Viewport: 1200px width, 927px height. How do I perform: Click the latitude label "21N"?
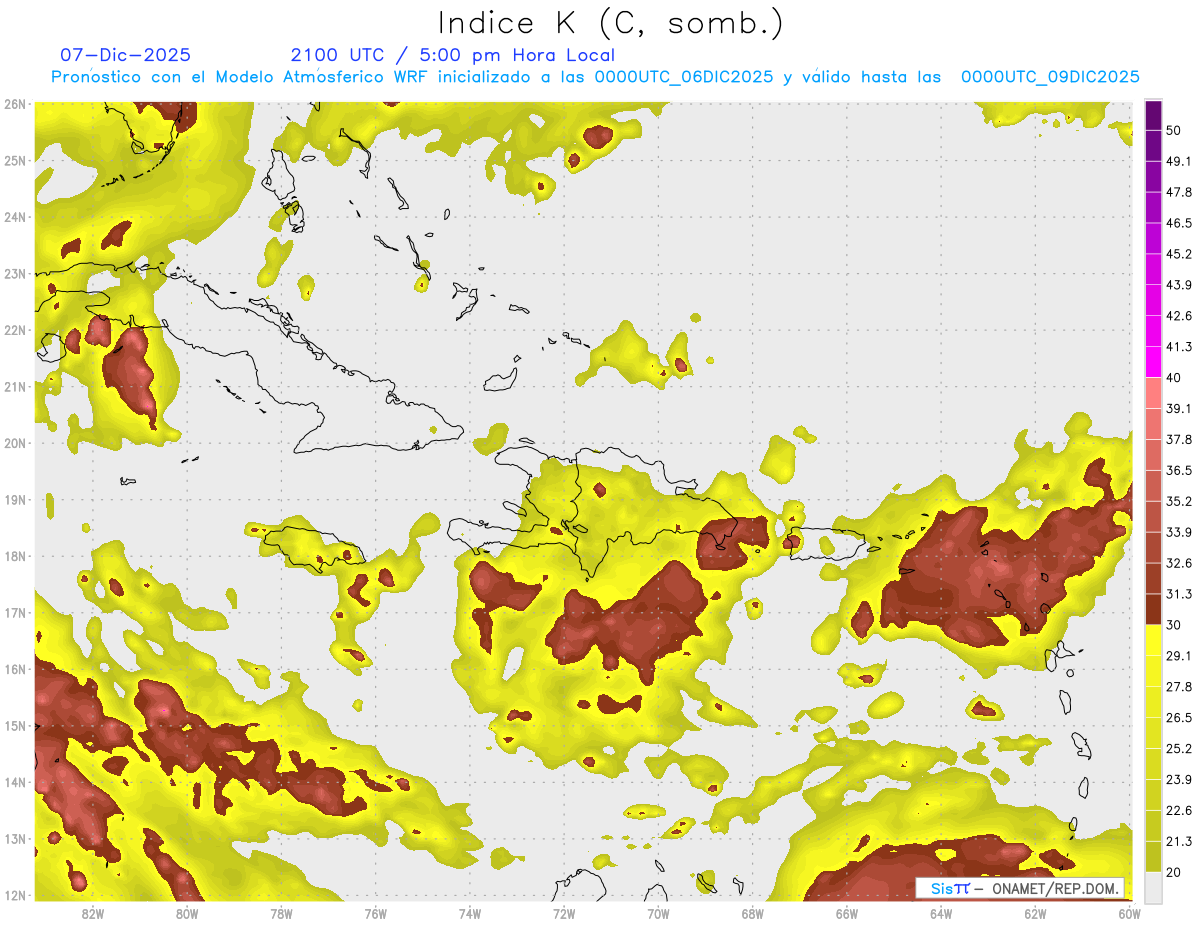(15, 386)
